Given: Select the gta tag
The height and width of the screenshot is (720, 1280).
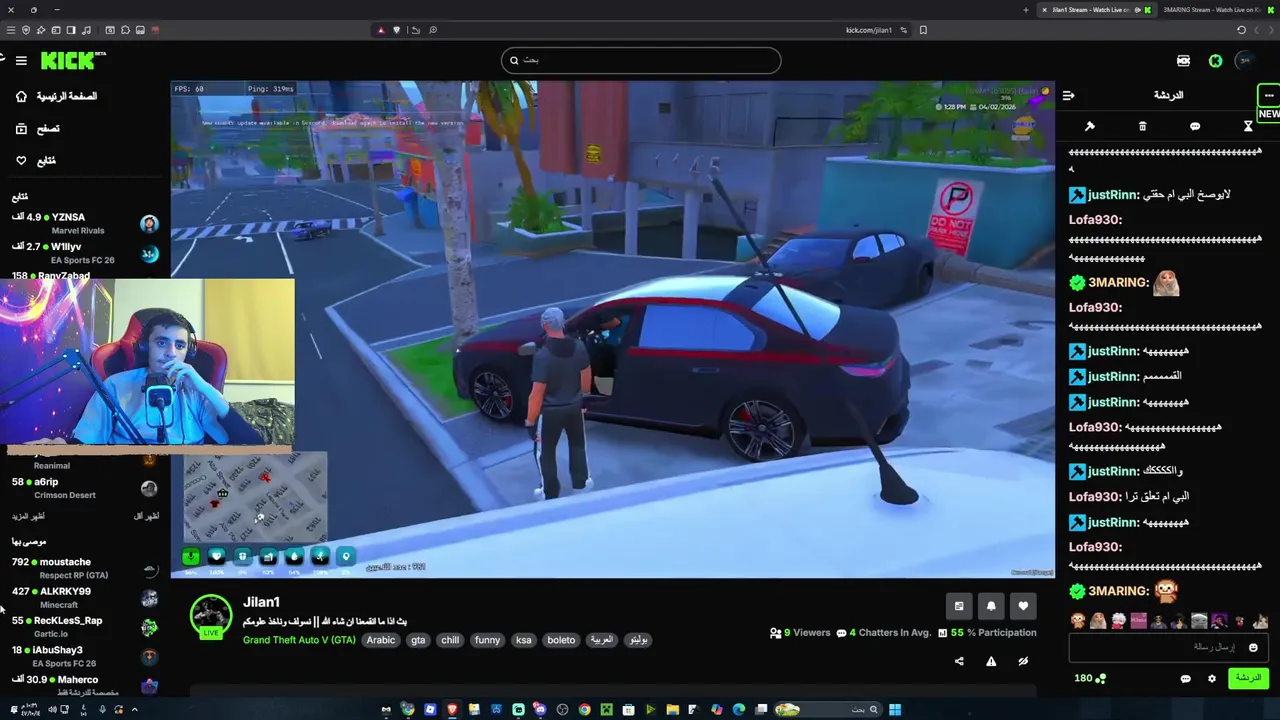Looking at the screenshot, I should tap(418, 640).
